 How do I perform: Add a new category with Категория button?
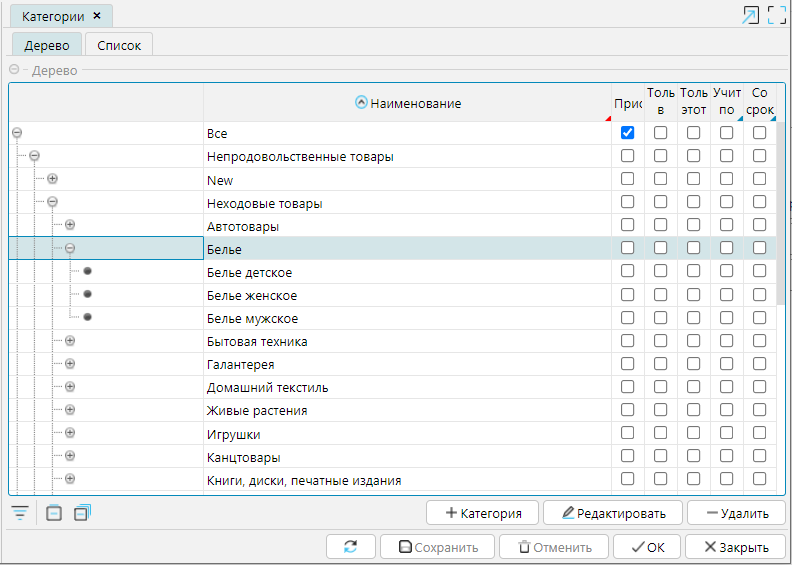tap(482, 513)
